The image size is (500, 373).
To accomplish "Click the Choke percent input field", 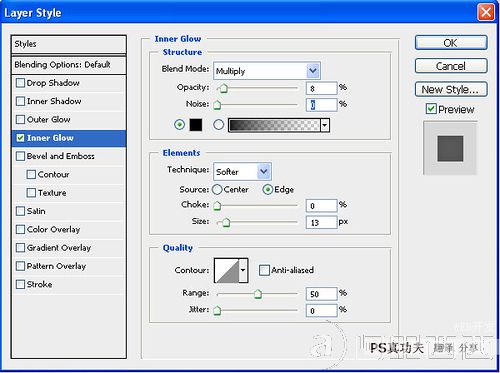I will (322, 206).
